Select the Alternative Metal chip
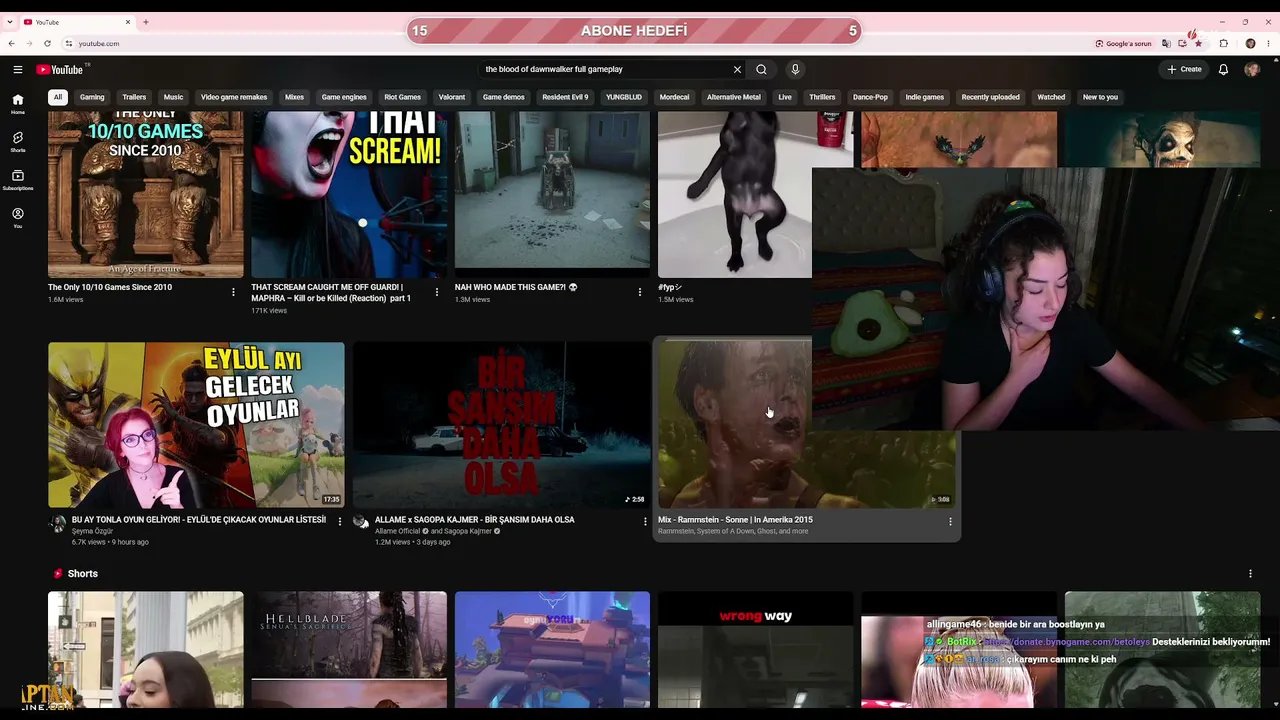This screenshot has height=720, width=1280. point(734,97)
